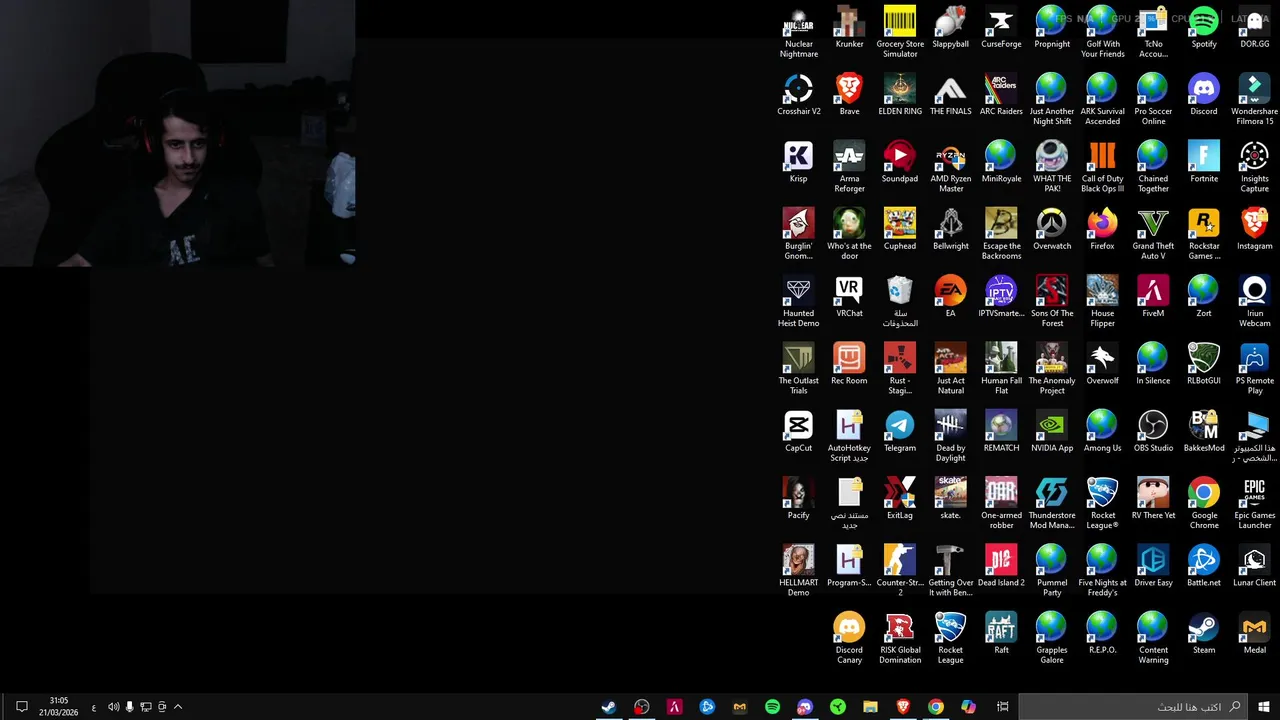Select the Dead Island 2 icon

1001,564
